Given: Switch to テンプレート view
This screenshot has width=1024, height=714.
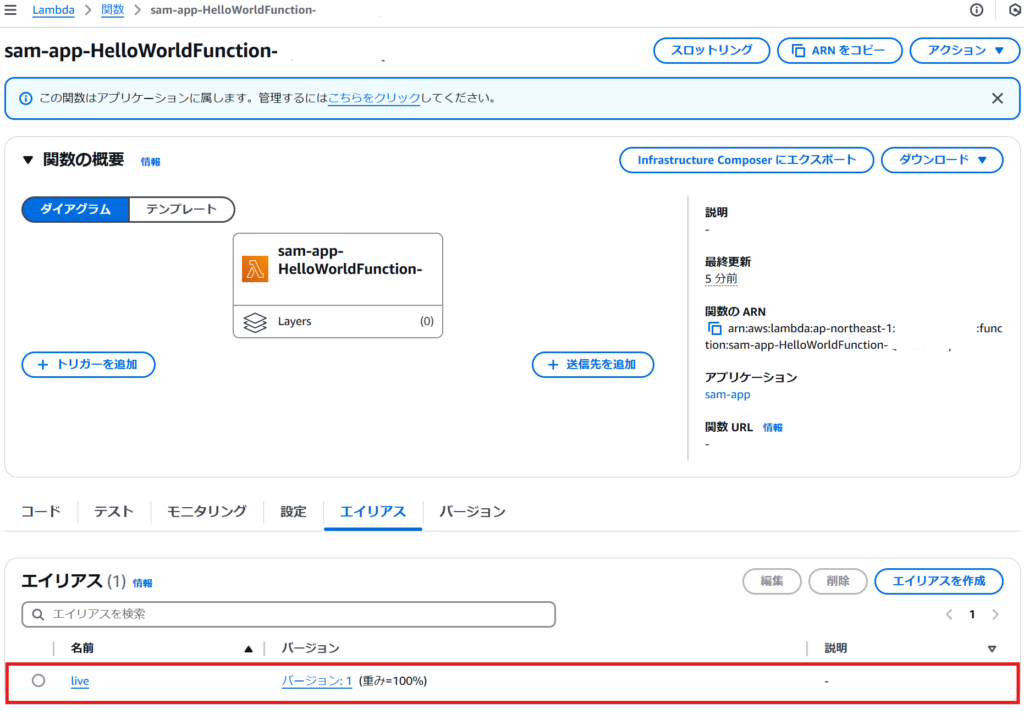Looking at the screenshot, I should (182, 209).
